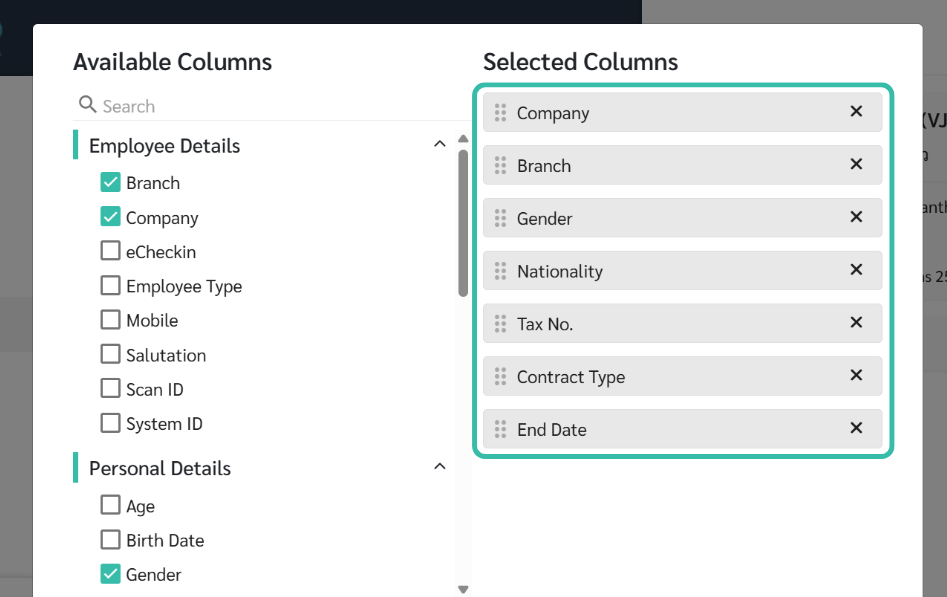Uncheck the Company checkbox
947x597 pixels.
pyautogui.click(x=110, y=216)
